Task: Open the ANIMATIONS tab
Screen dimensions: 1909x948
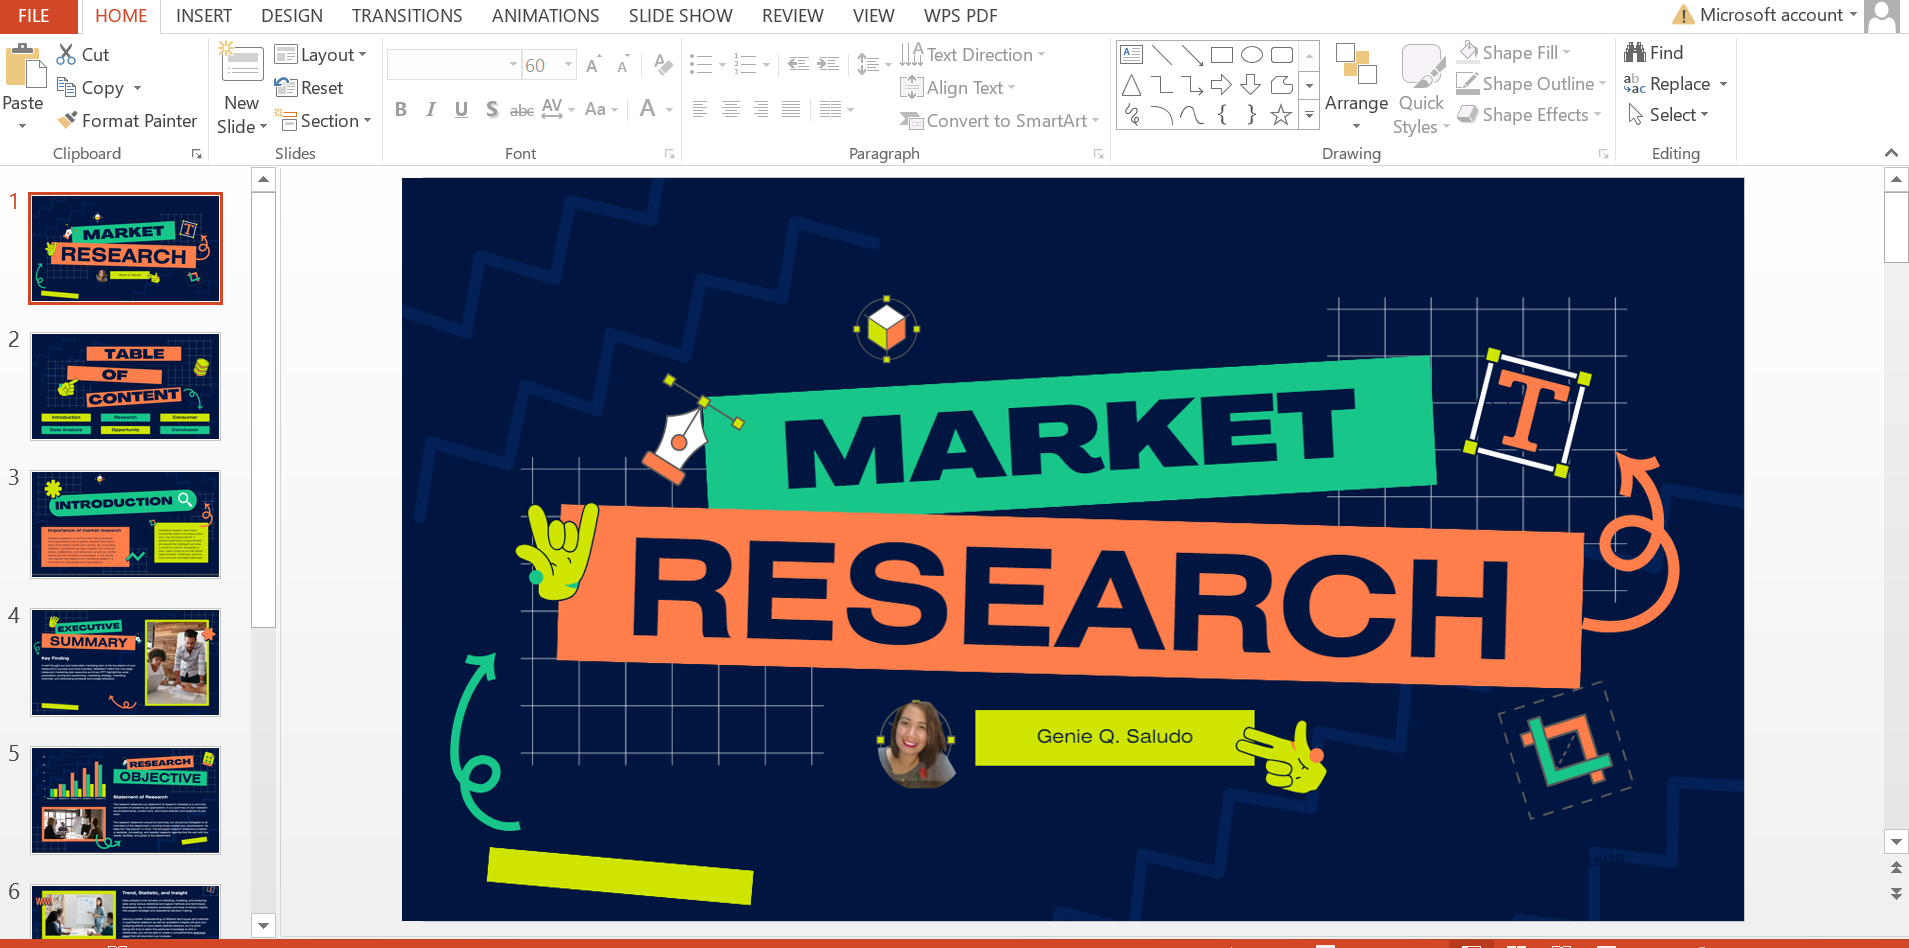Action: click(546, 16)
